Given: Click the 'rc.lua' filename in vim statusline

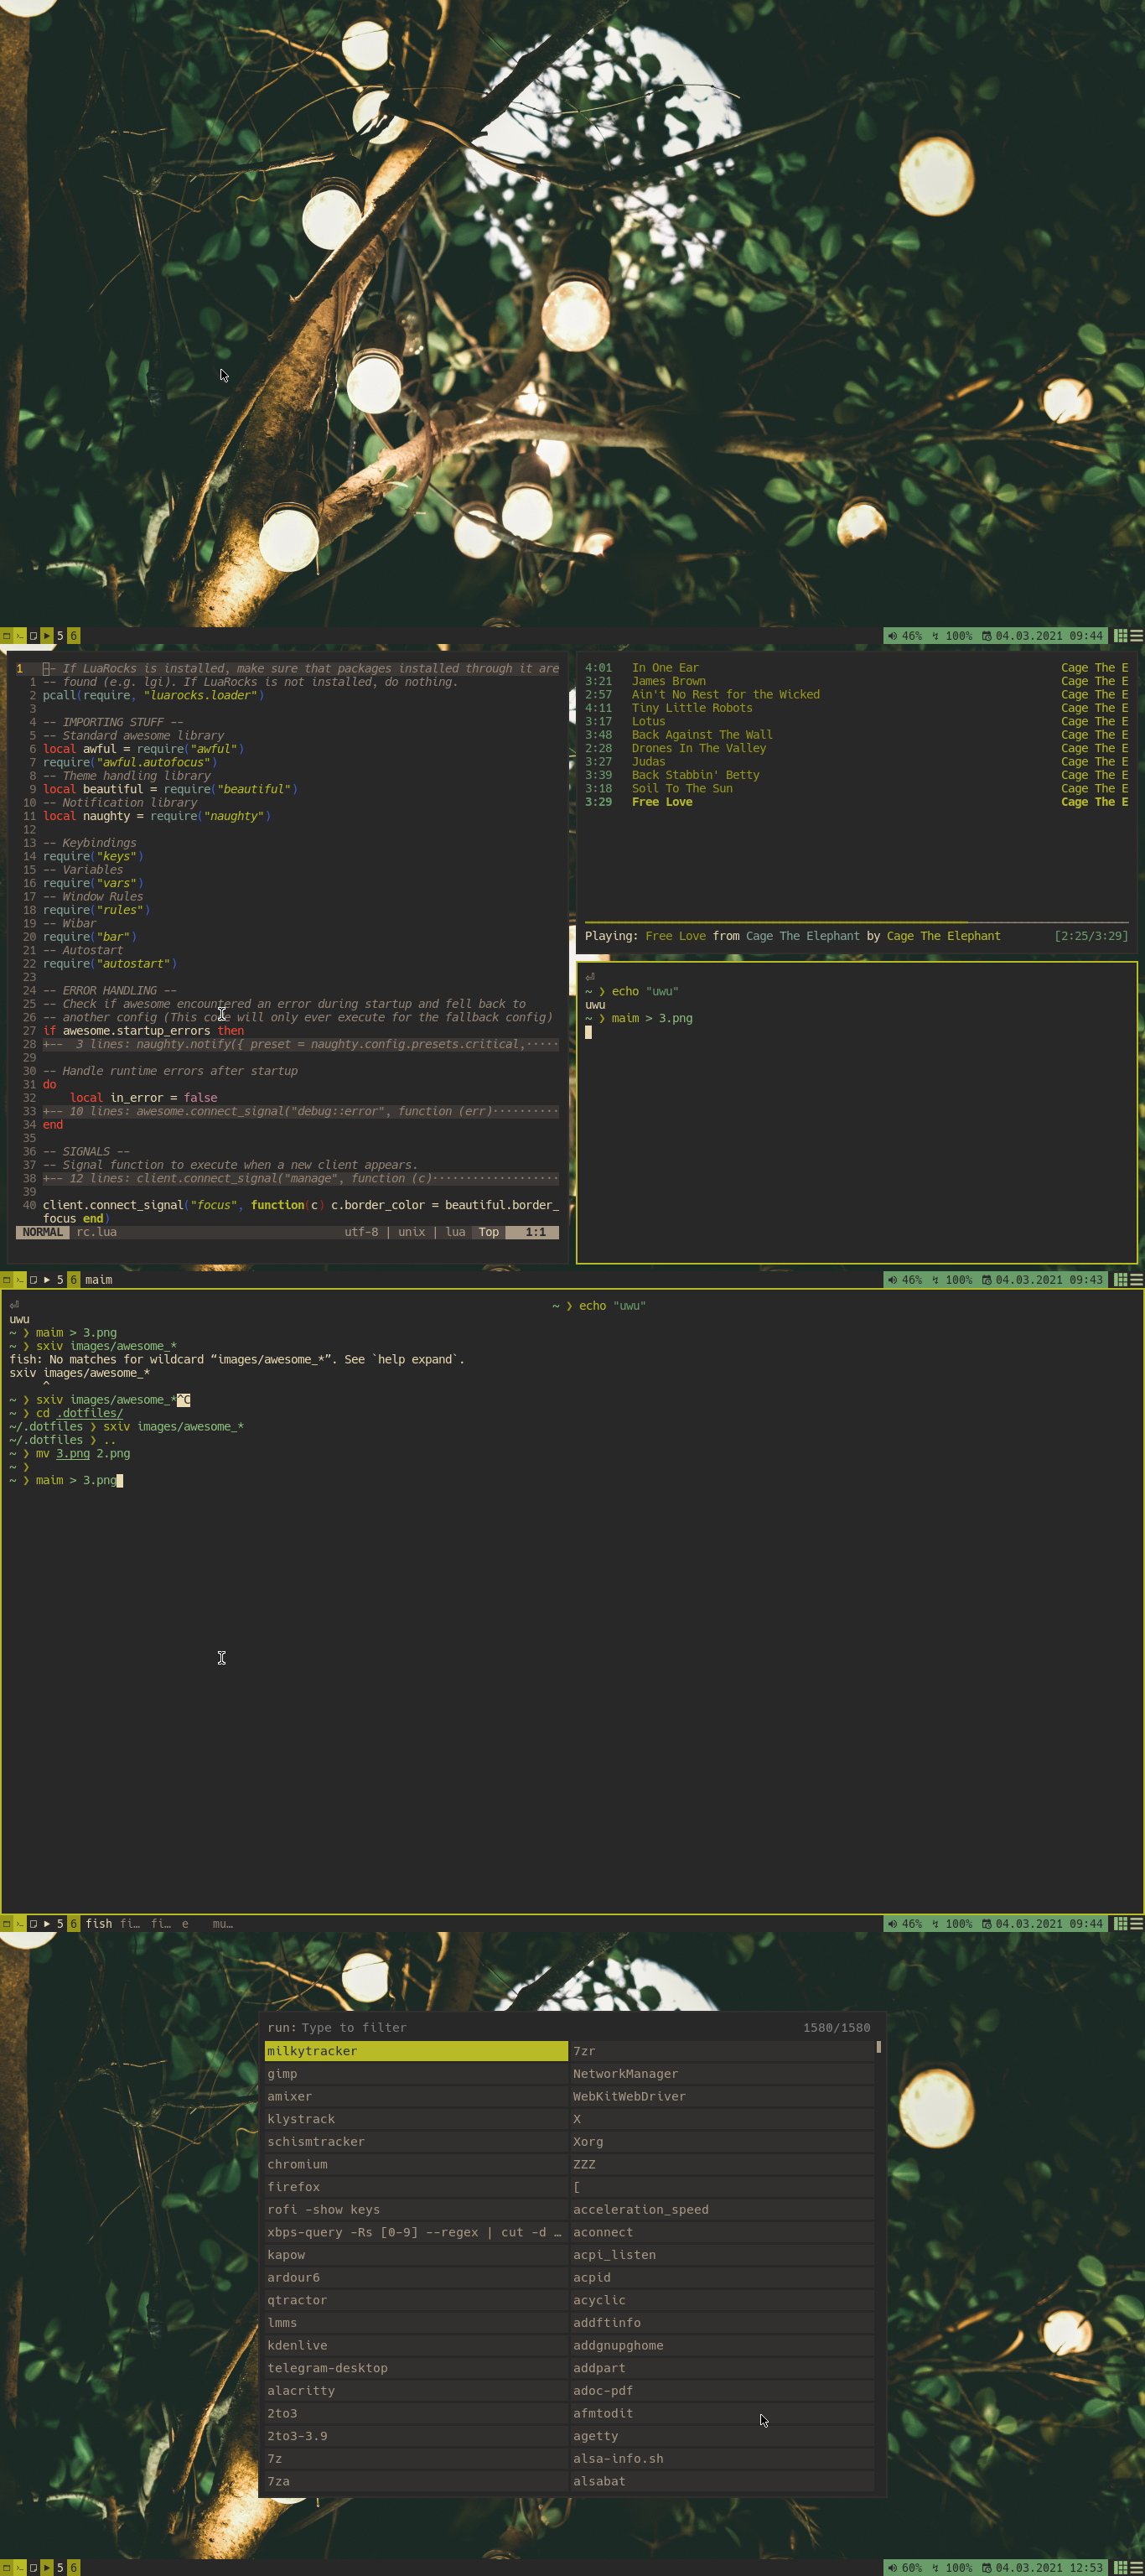Looking at the screenshot, I should pos(97,1232).
